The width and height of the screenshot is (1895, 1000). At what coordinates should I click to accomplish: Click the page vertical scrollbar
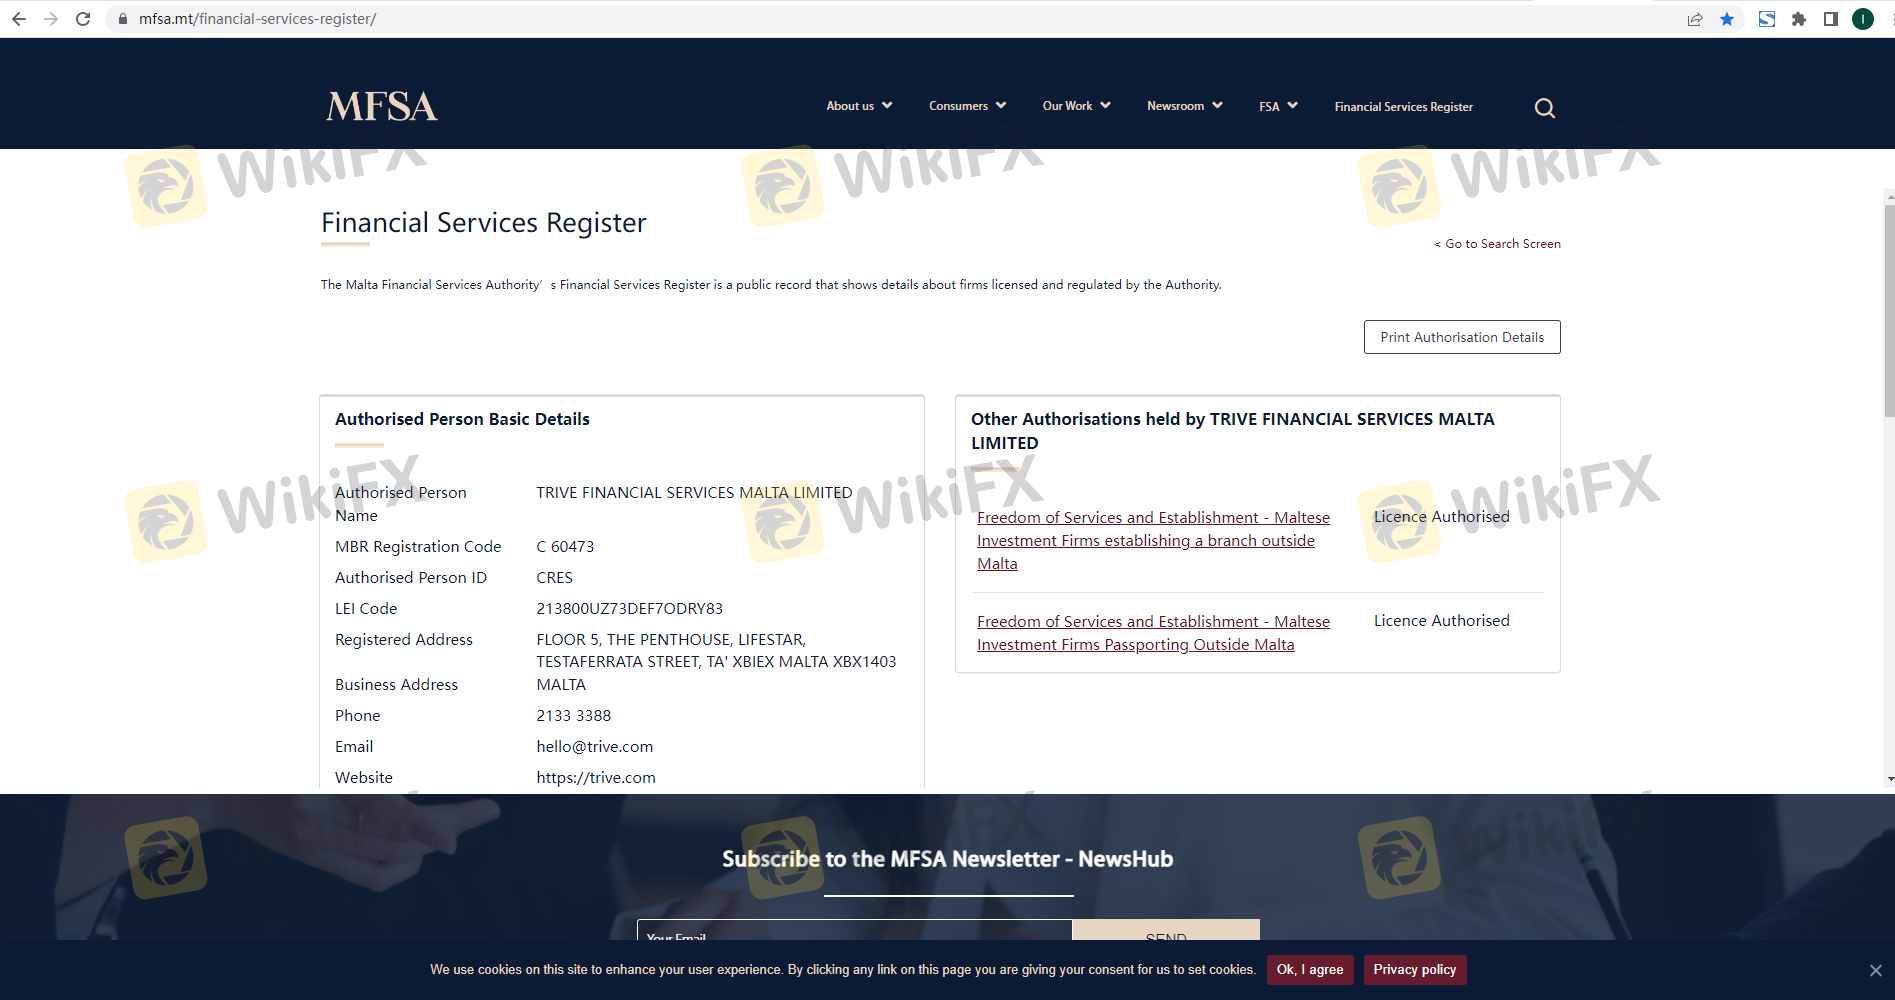(1888, 310)
